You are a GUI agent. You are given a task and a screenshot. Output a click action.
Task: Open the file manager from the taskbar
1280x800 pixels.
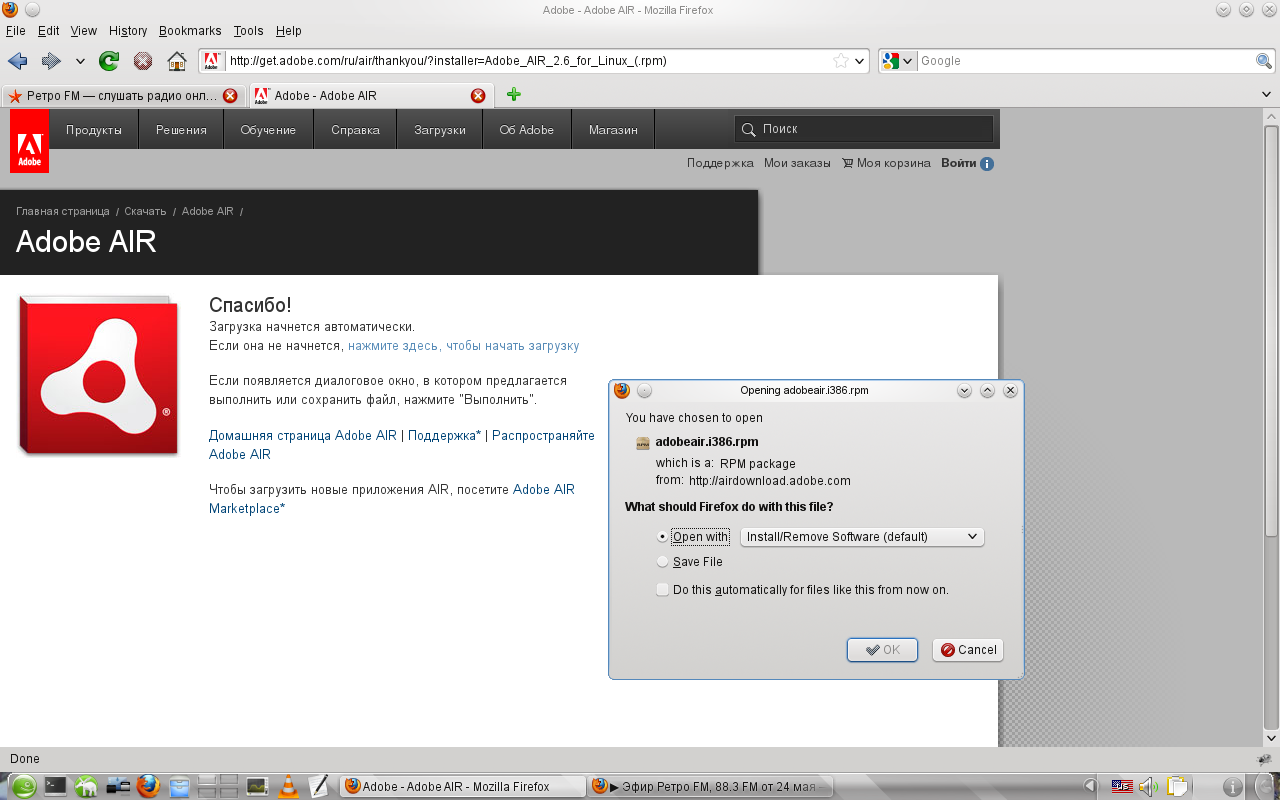click(179, 787)
